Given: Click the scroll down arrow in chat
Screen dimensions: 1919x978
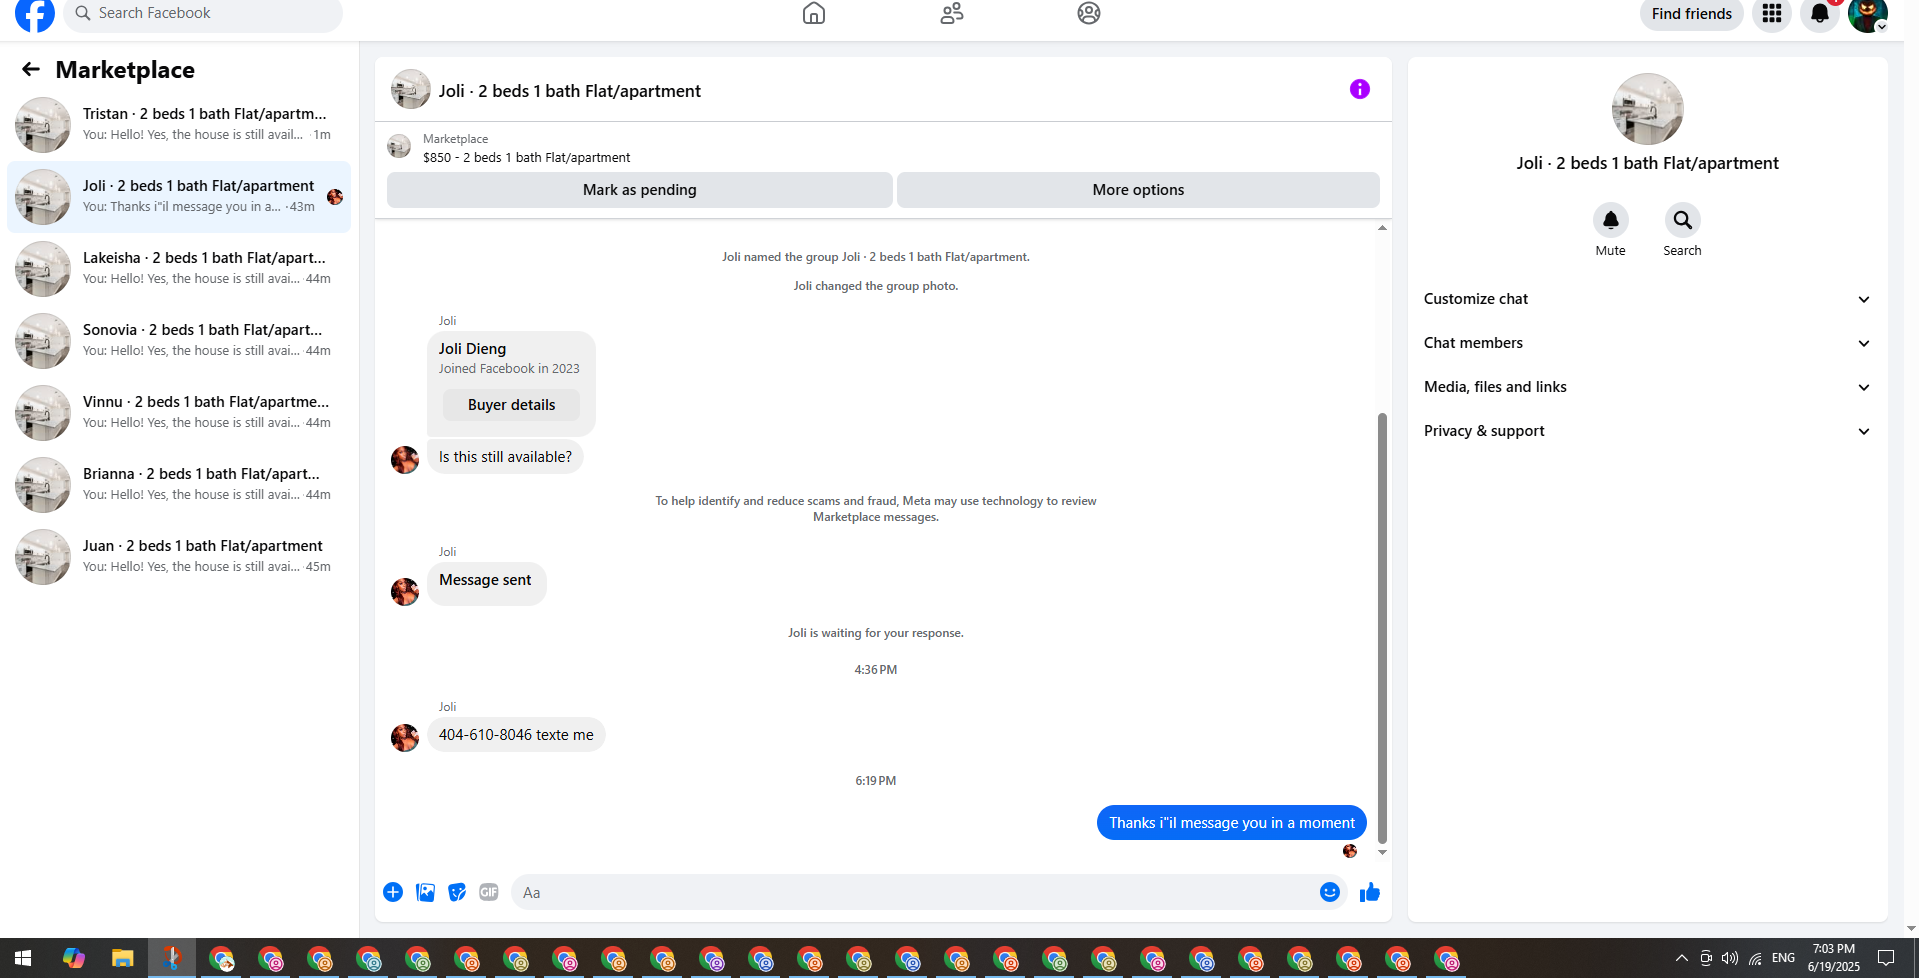Looking at the screenshot, I should (1382, 852).
